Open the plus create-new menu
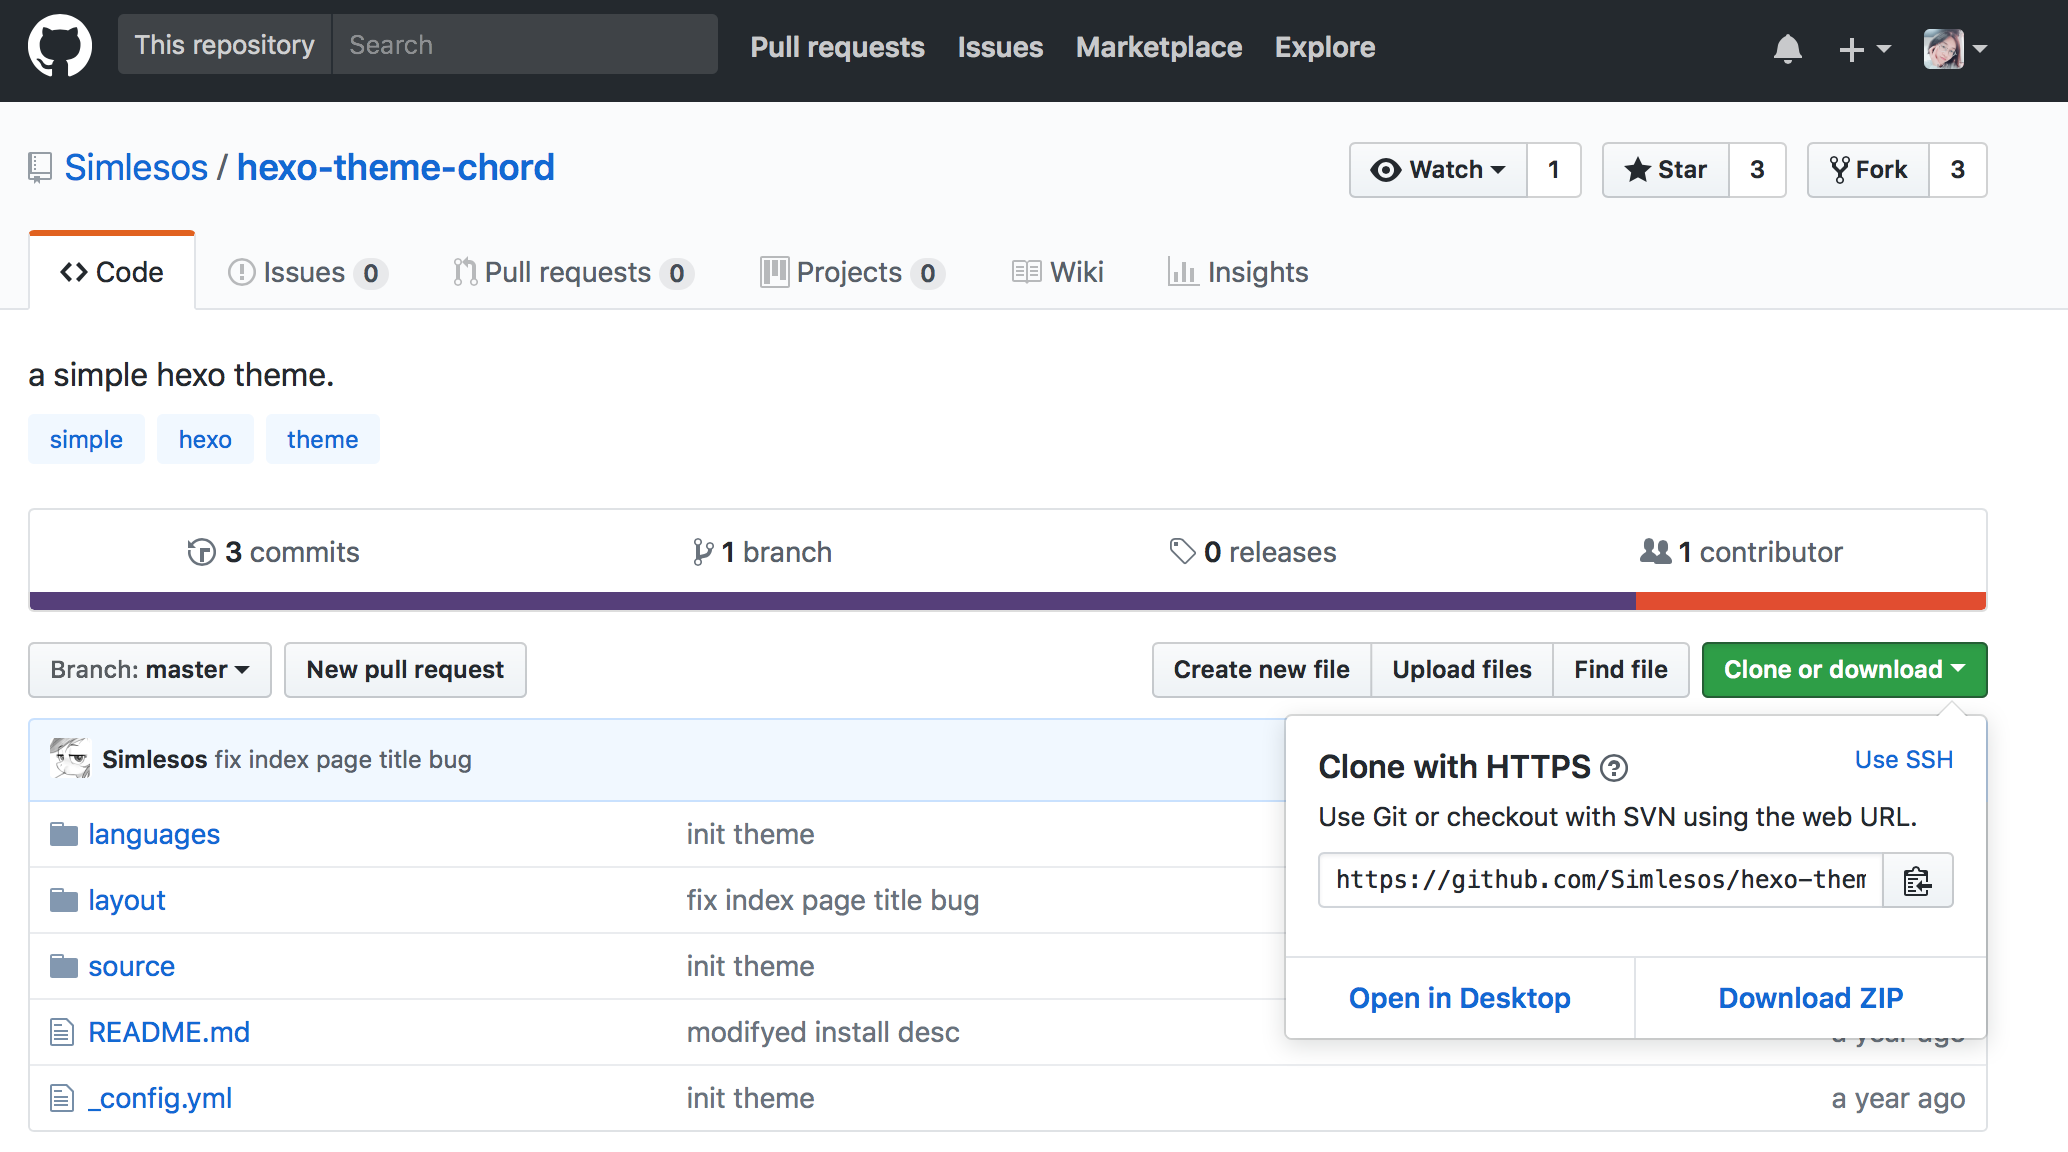The width and height of the screenshot is (2068, 1152). pyautogui.click(x=1864, y=48)
